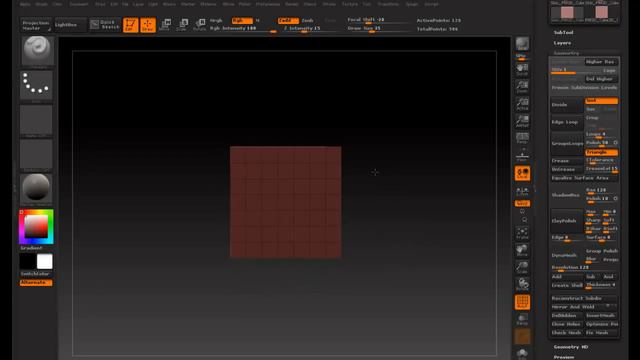This screenshot has width=640, height=360.
Task: Open the stroke type selector (dots)
Action: tap(36, 86)
